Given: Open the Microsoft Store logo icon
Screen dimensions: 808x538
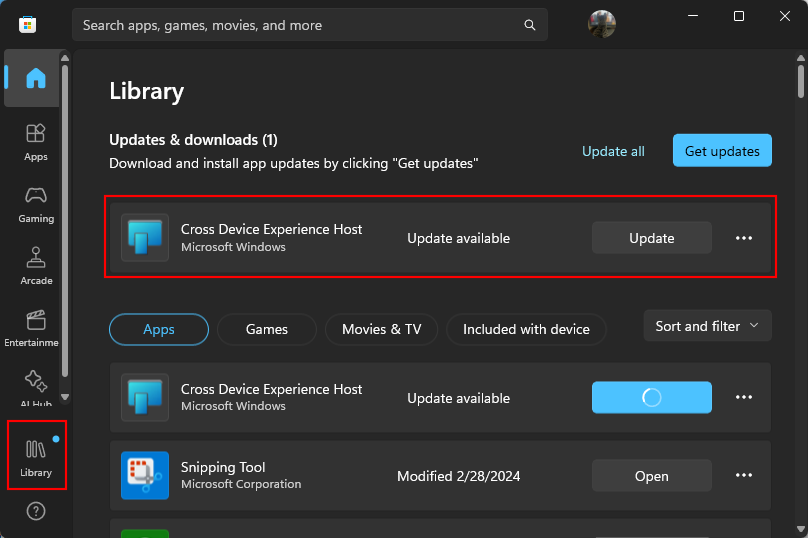Looking at the screenshot, I should tap(27, 24).
